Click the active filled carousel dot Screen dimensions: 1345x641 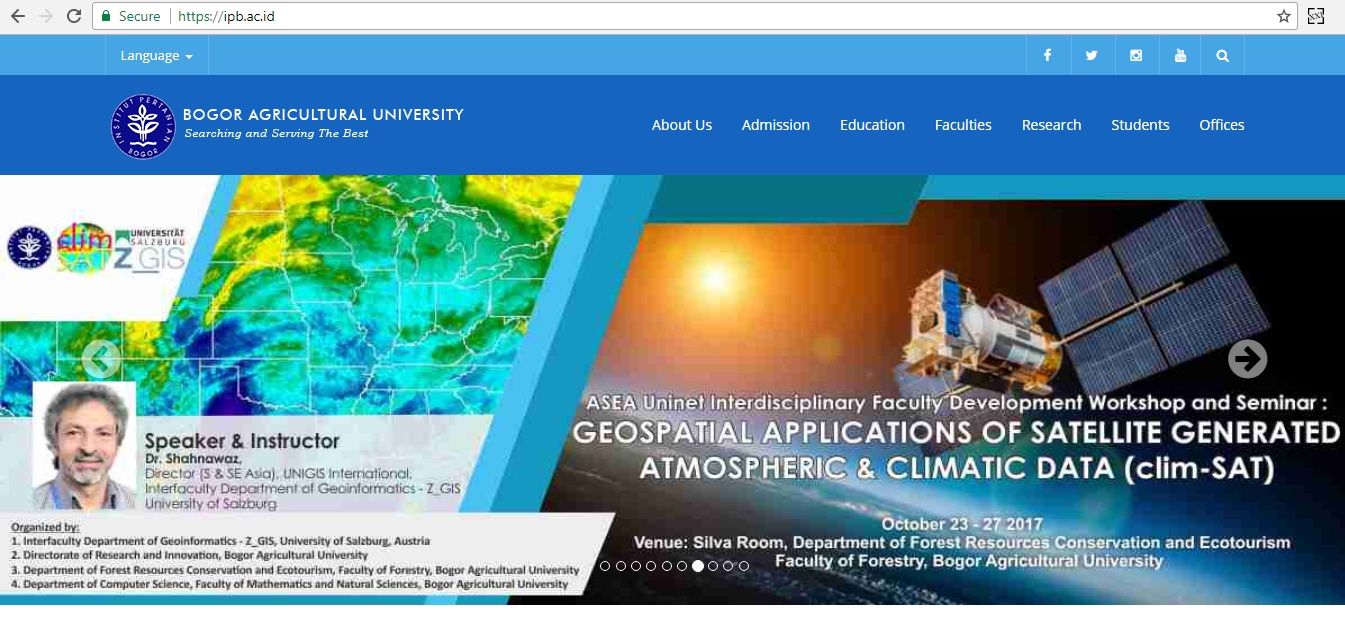click(698, 566)
